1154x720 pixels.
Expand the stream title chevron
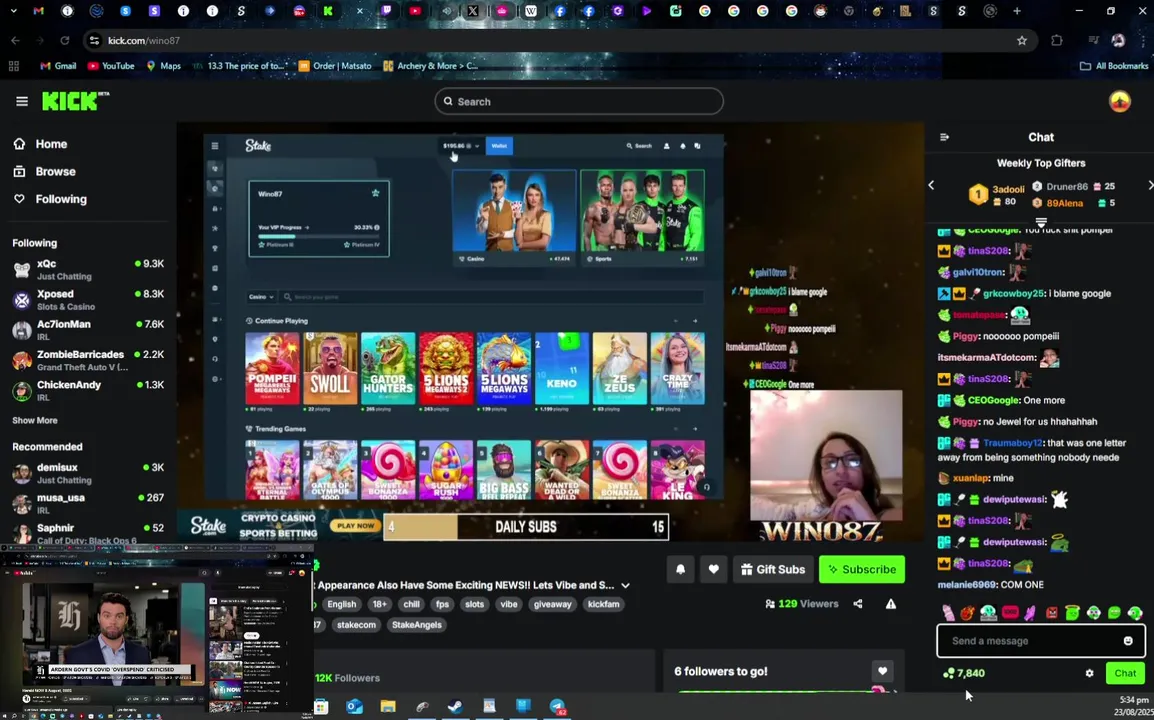tap(625, 585)
